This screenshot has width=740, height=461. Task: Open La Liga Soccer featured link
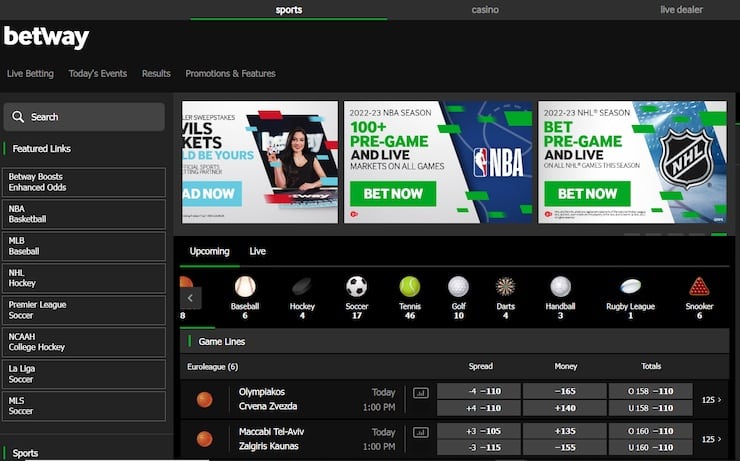pos(84,374)
